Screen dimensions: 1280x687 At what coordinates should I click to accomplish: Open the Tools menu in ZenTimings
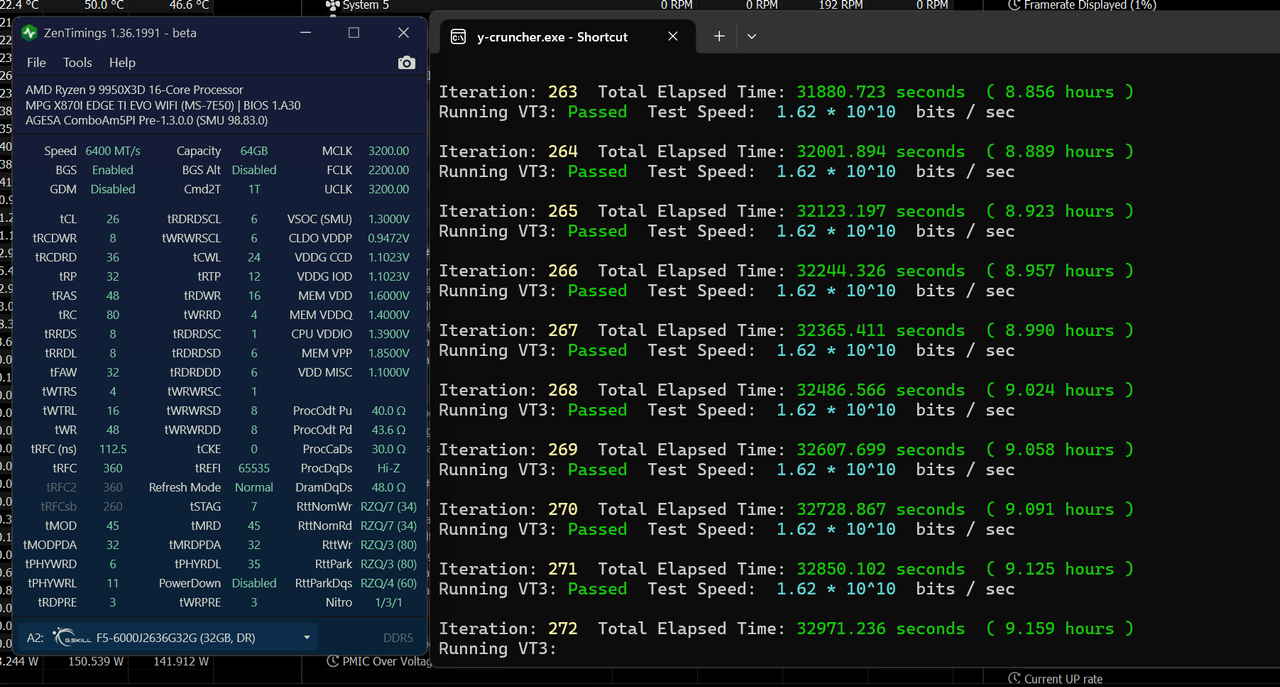(77, 62)
